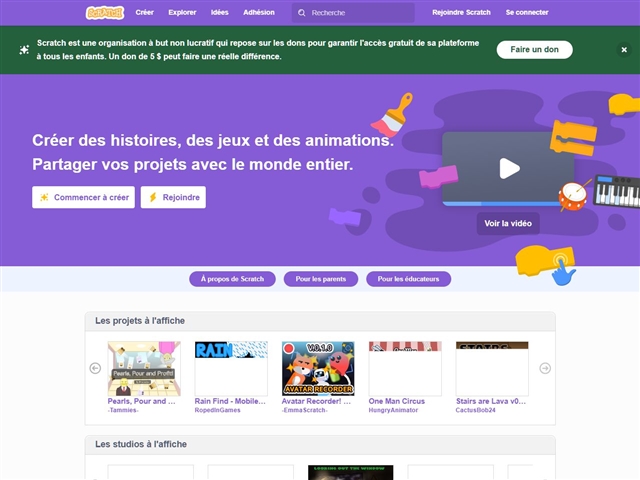This screenshot has height=480, width=640.
Task: Click One Man Circus title link
Action: point(397,401)
